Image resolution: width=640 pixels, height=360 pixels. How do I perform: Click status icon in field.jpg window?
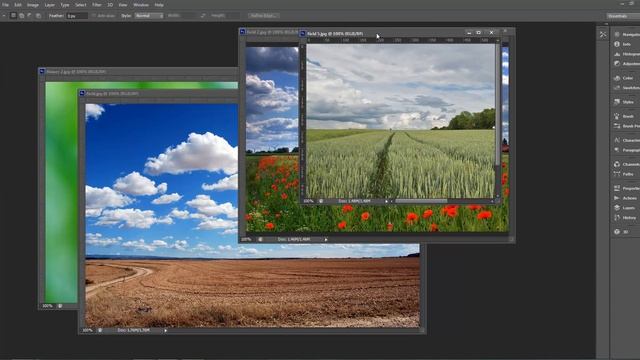click(100, 330)
